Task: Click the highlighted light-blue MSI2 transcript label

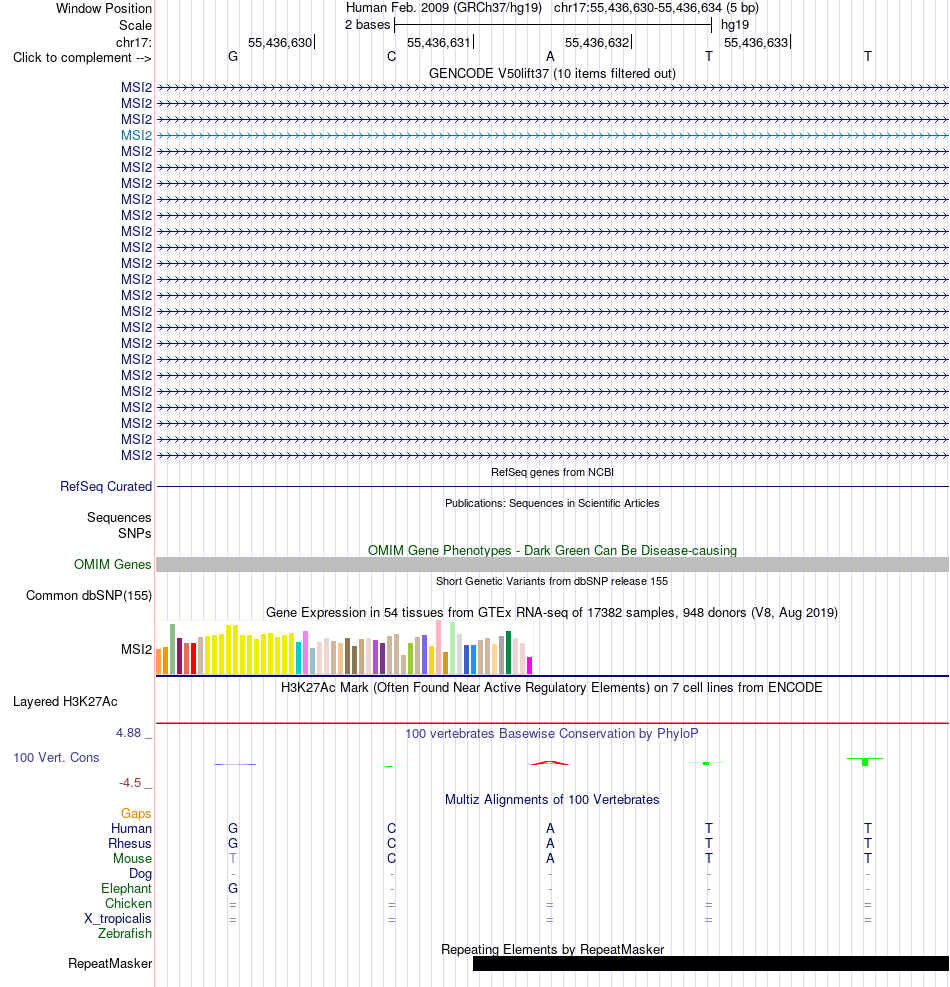Action: 137,135
